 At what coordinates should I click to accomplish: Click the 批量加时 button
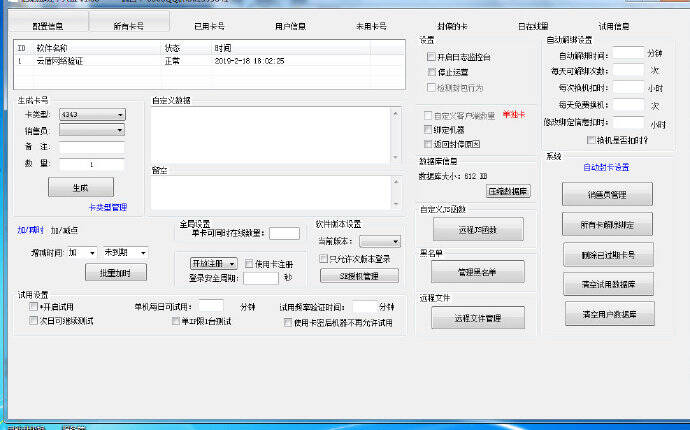click(122, 272)
